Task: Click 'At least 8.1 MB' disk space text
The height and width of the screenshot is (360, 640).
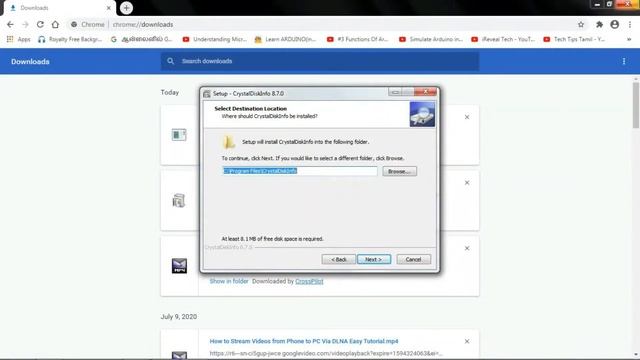Action: [272, 239]
